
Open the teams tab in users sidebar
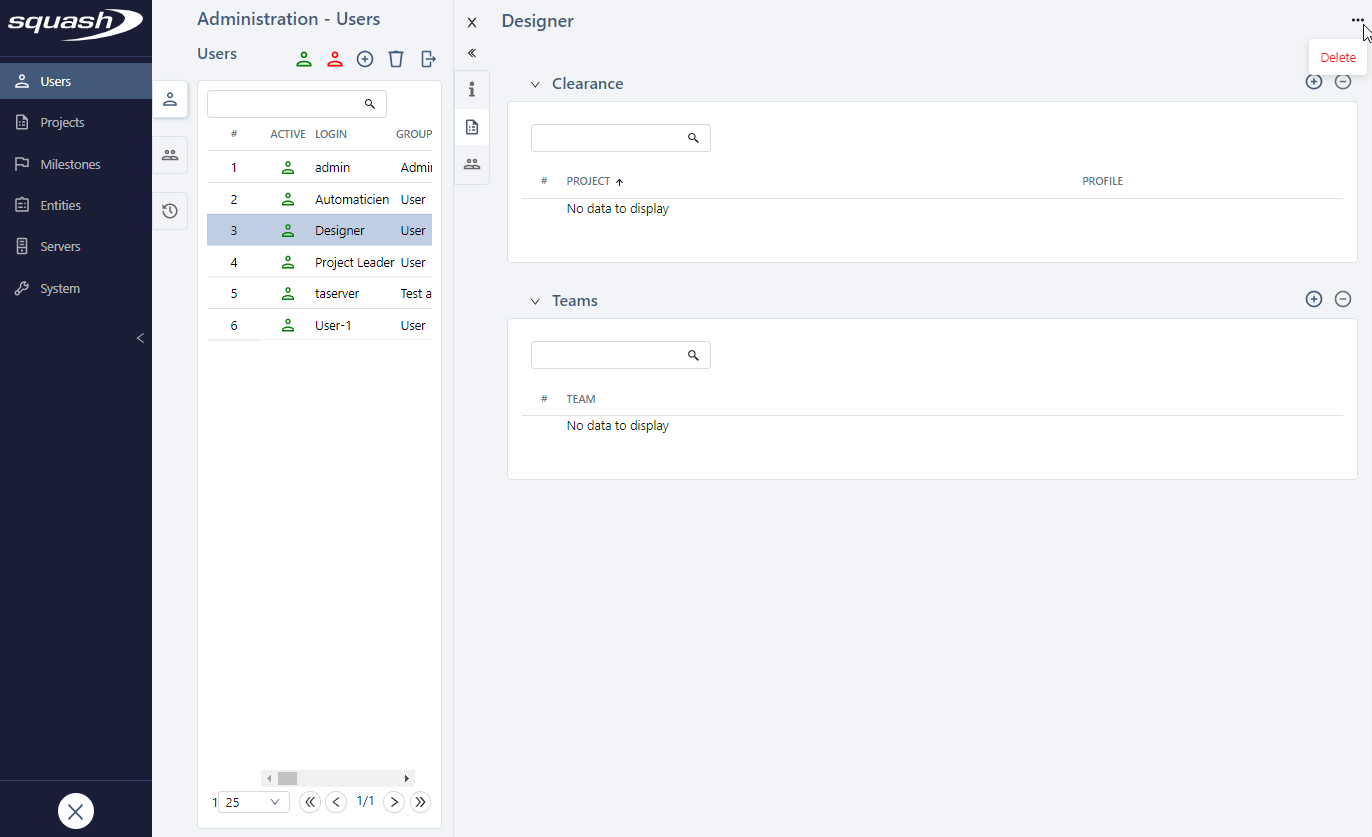[x=170, y=155]
